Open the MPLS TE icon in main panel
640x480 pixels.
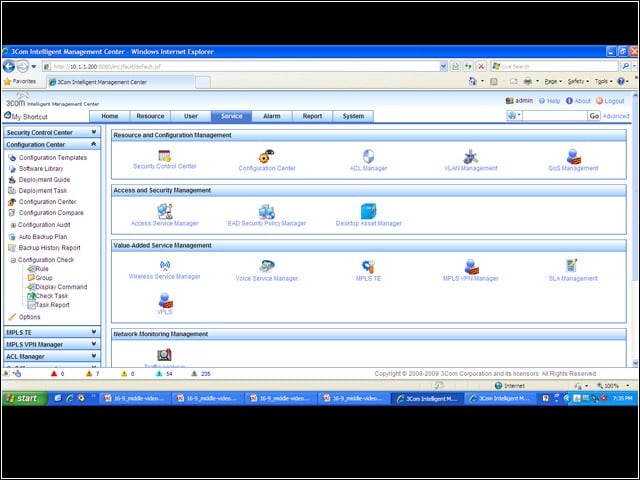pos(368,266)
